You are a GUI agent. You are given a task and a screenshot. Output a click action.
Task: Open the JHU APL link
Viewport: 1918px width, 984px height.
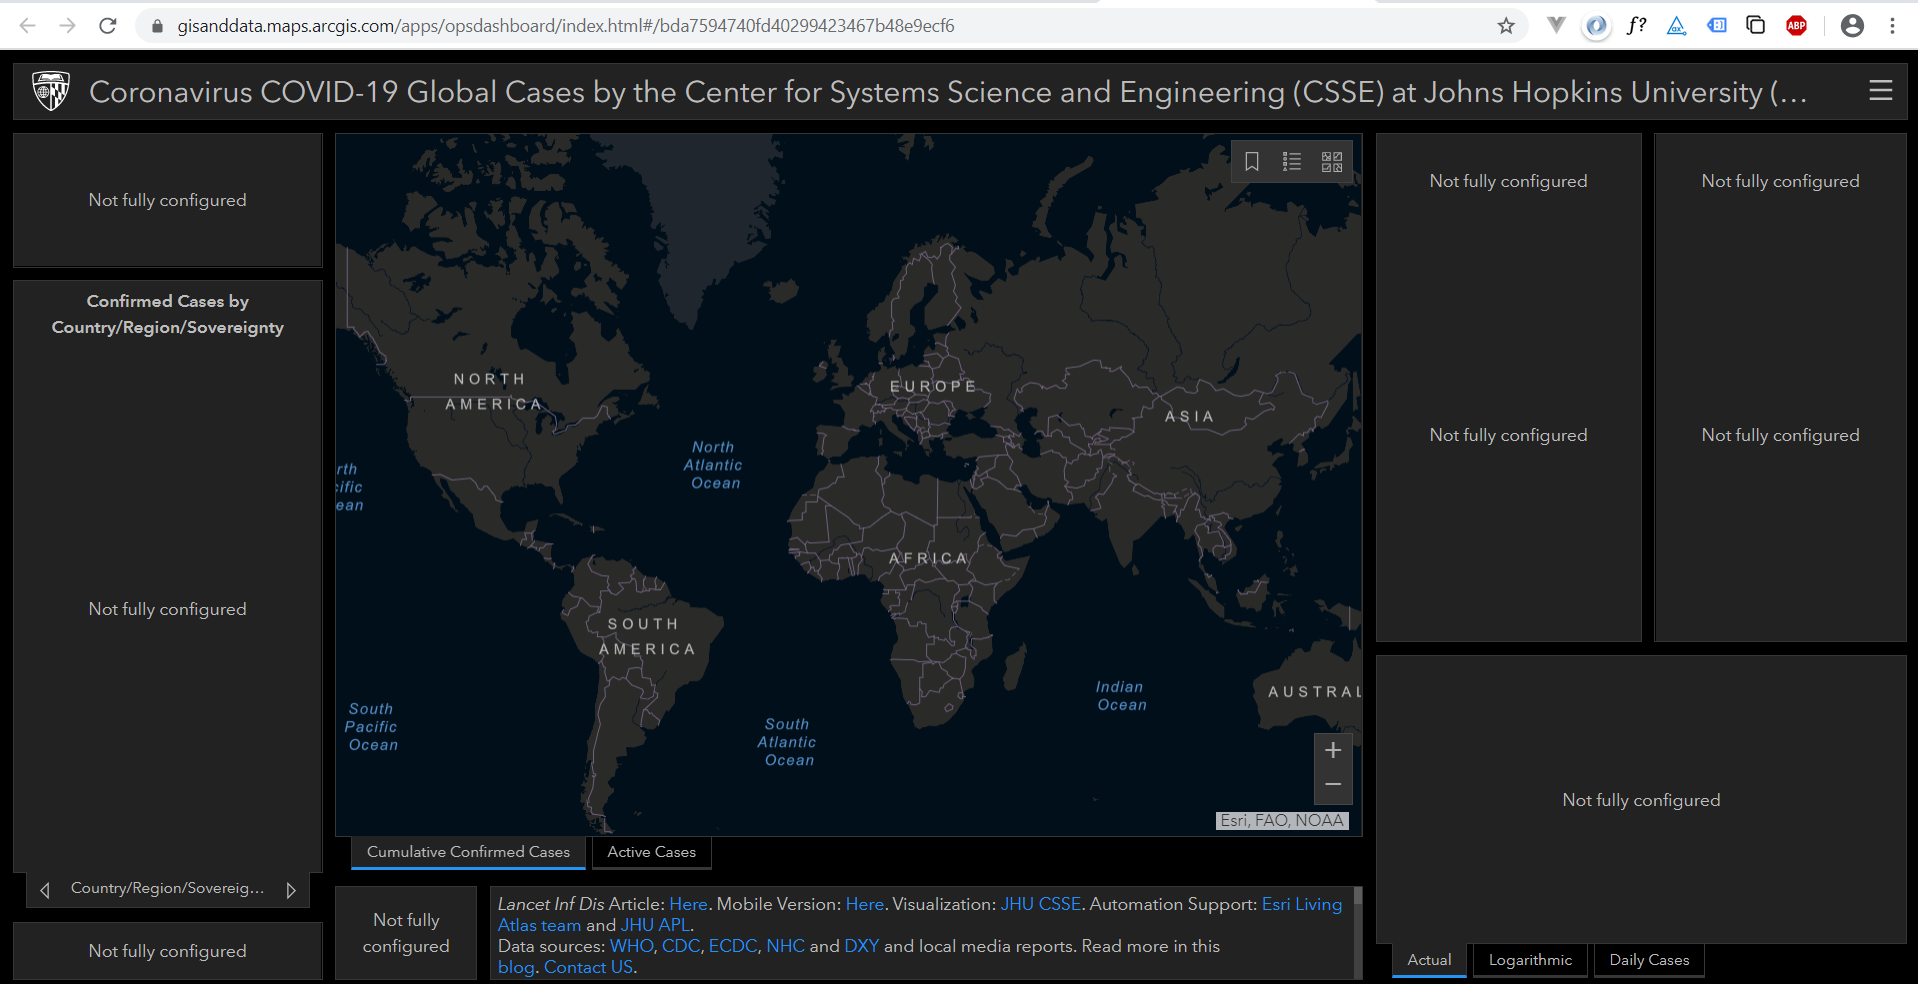[x=655, y=925]
